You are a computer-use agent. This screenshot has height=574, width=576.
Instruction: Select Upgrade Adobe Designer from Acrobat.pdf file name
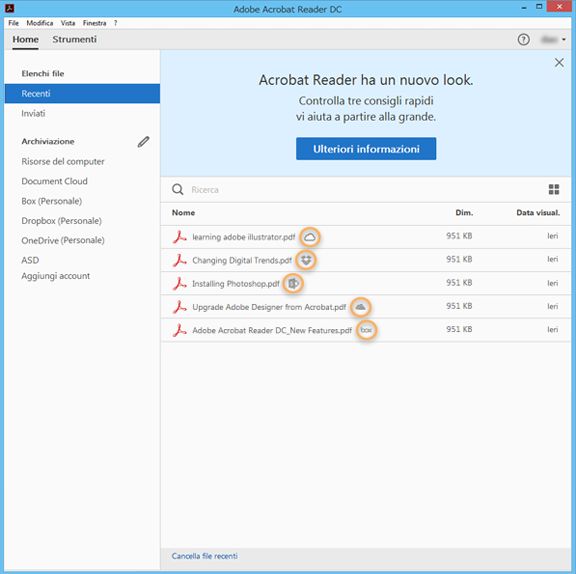click(269, 307)
